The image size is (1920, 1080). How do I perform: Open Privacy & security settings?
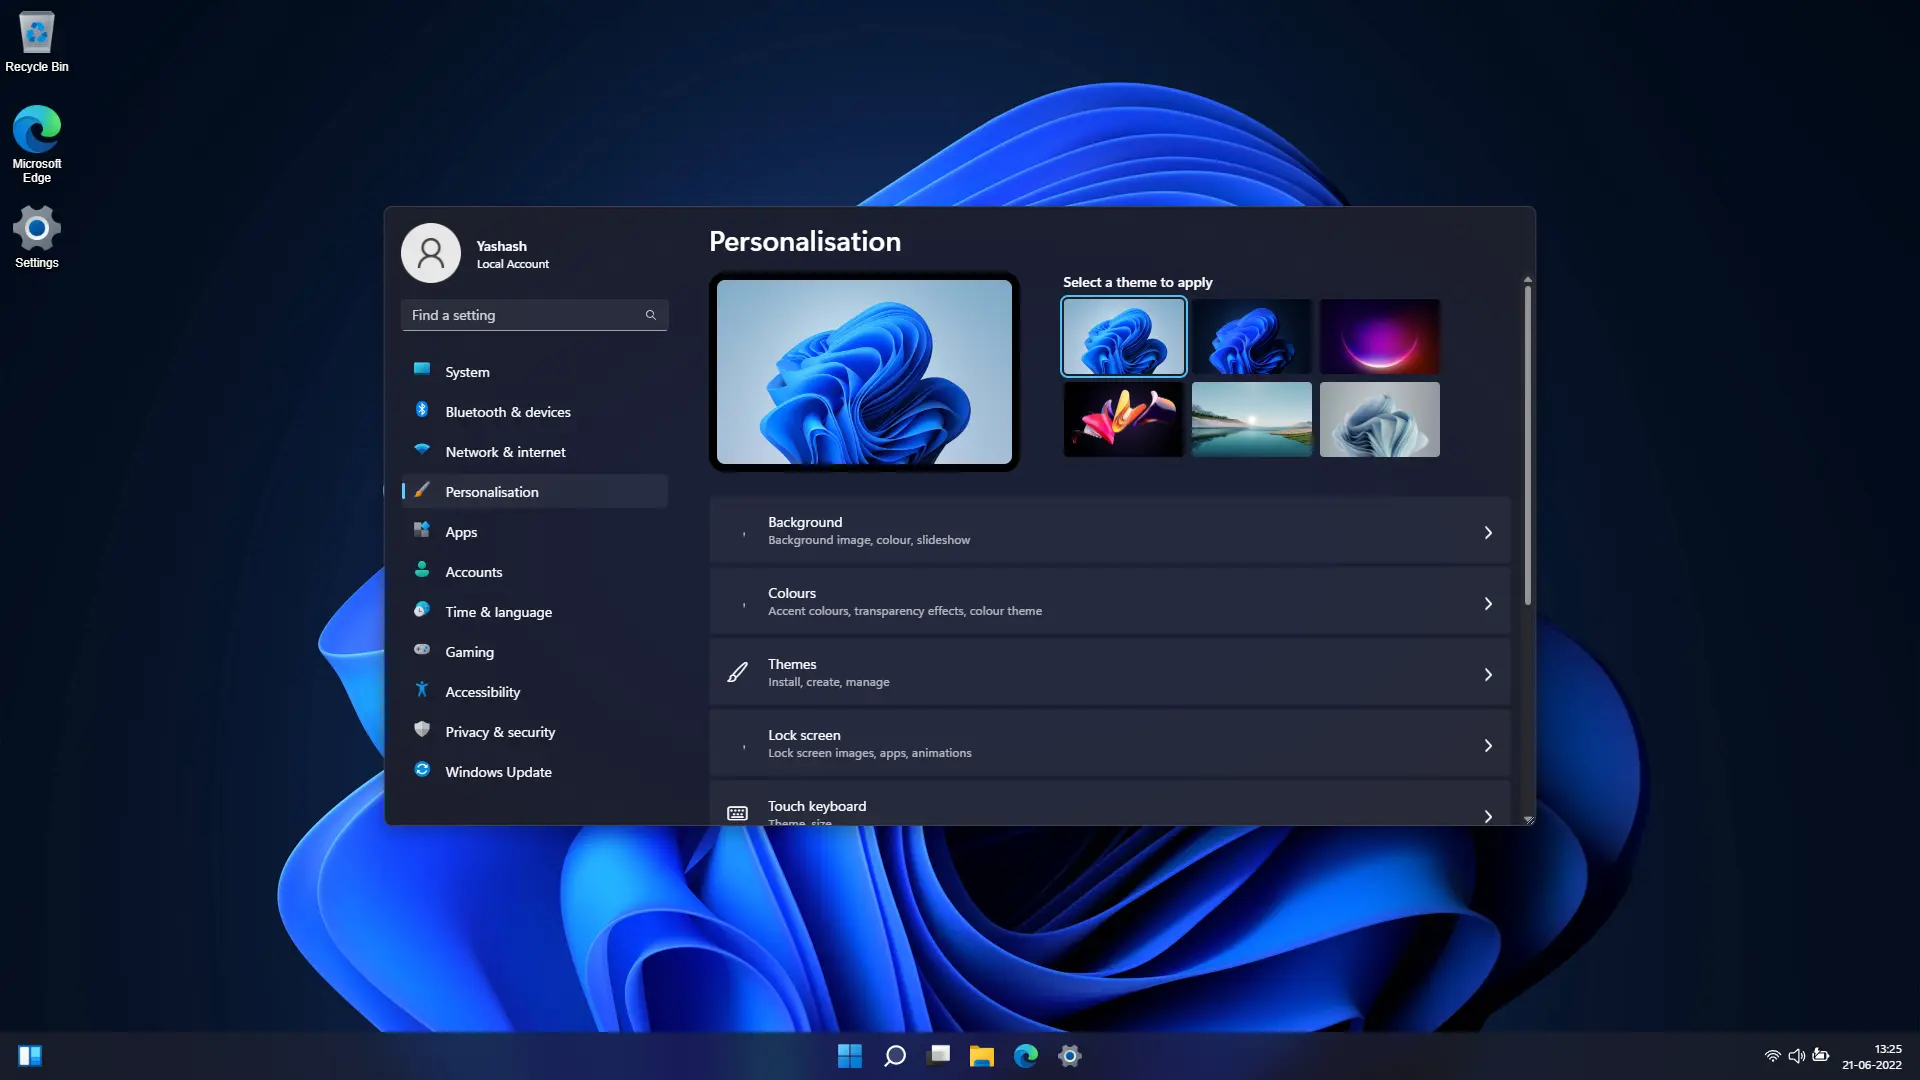(500, 731)
